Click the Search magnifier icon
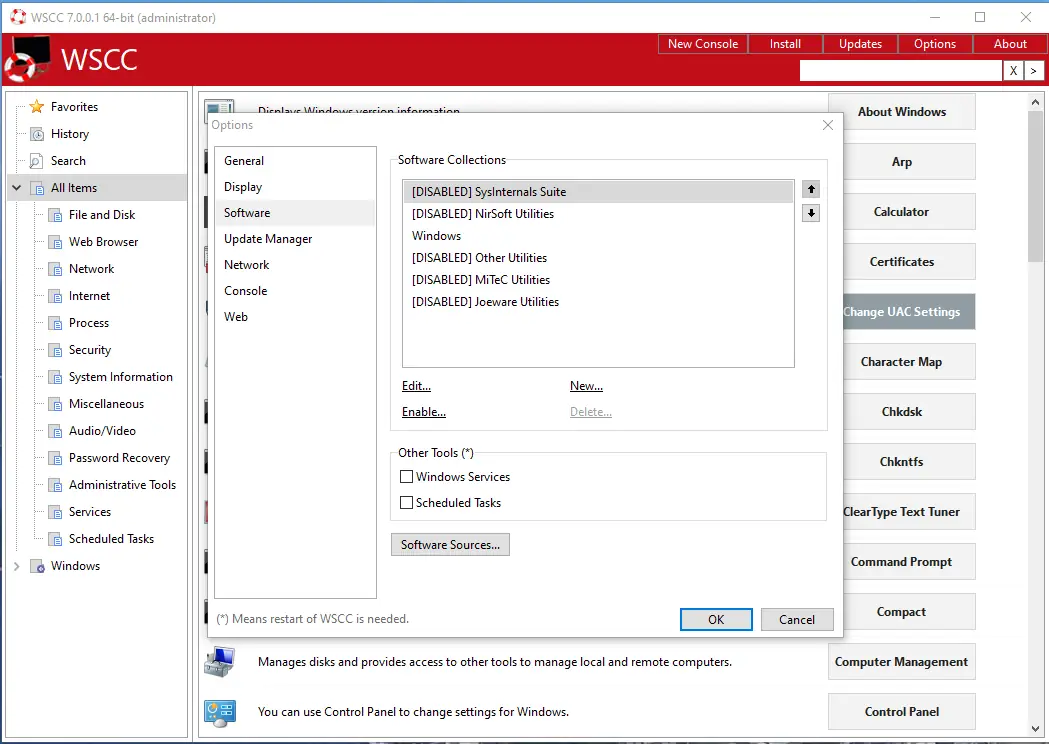Image resolution: width=1049 pixels, height=744 pixels. pyautogui.click(x=37, y=161)
